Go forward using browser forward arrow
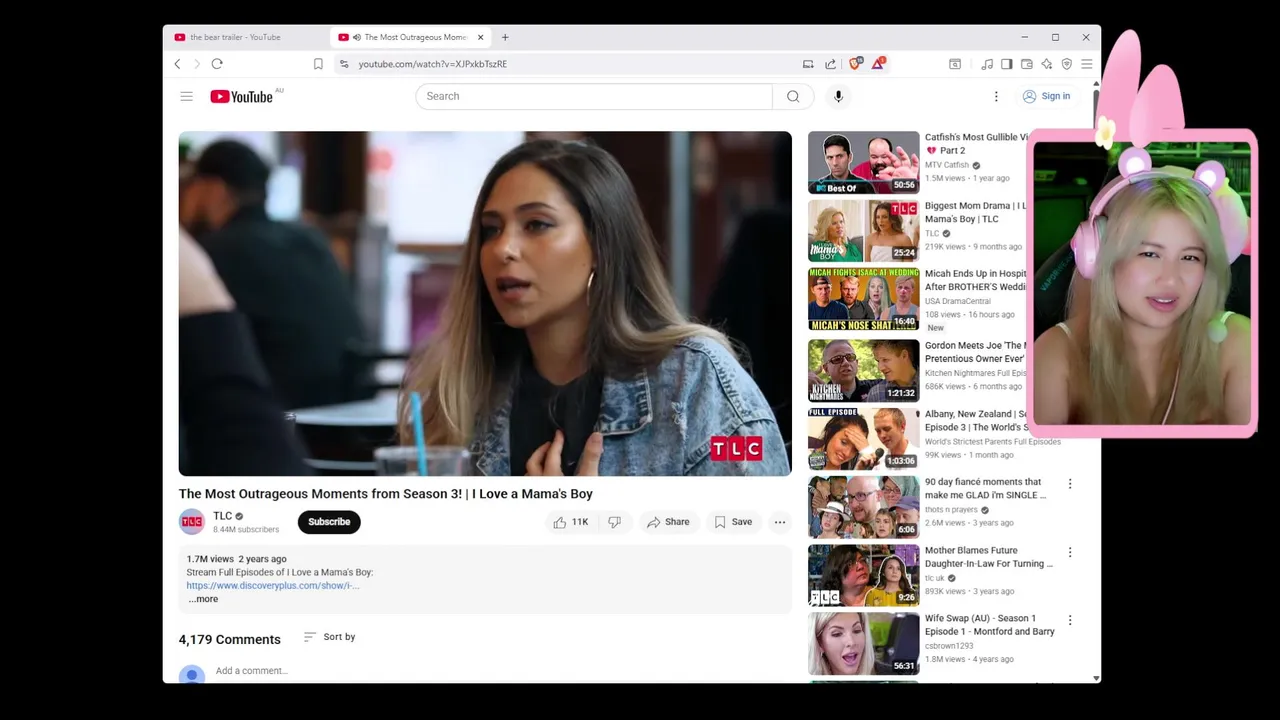 tap(197, 64)
